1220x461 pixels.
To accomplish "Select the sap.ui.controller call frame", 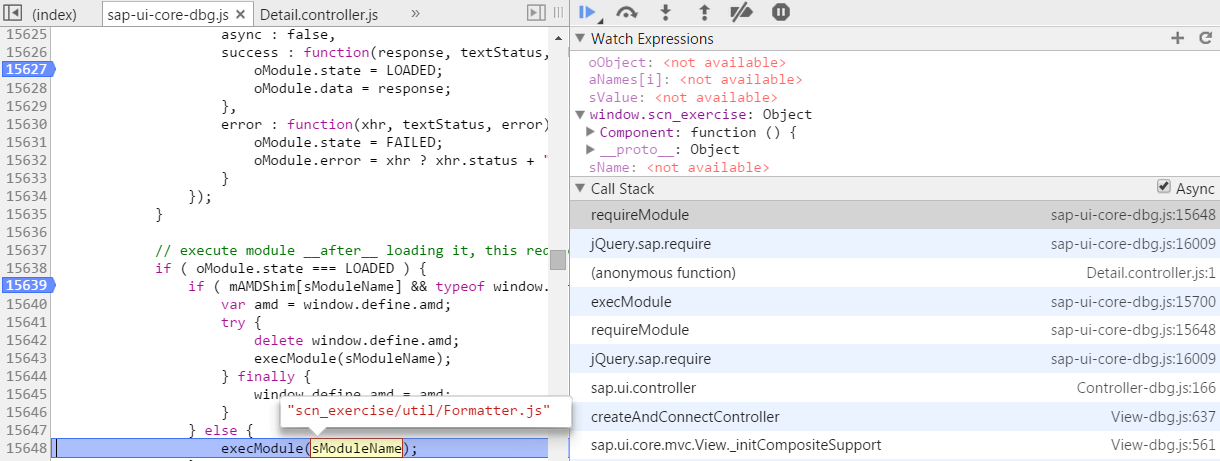I will pos(894,388).
